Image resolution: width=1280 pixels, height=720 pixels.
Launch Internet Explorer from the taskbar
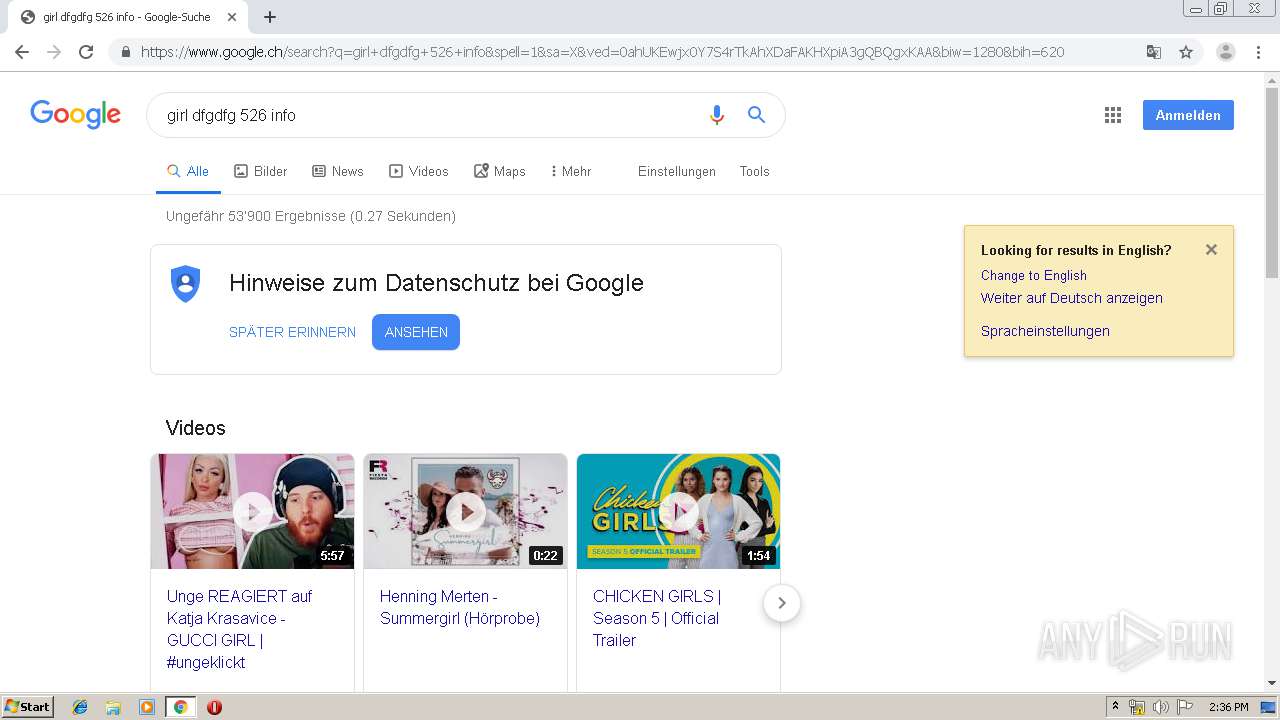pyautogui.click(x=80, y=707)
